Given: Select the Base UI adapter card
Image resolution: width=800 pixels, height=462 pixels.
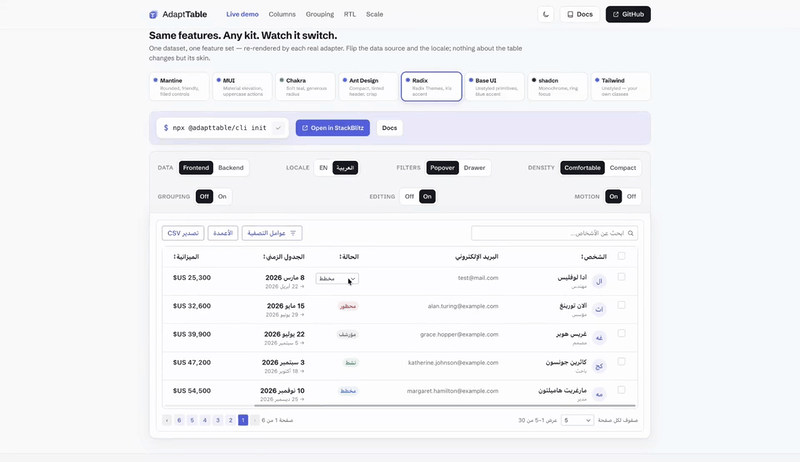Looking at the screenshot, I should [x=494, y=87].
